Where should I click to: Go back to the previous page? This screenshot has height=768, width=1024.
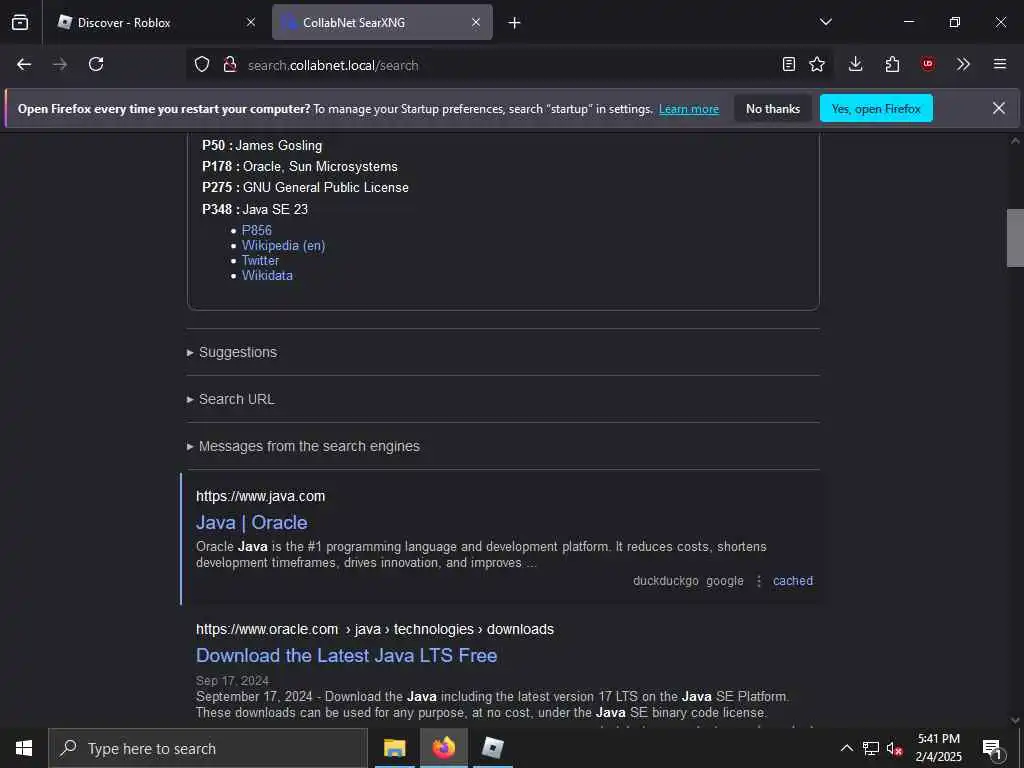24,64
